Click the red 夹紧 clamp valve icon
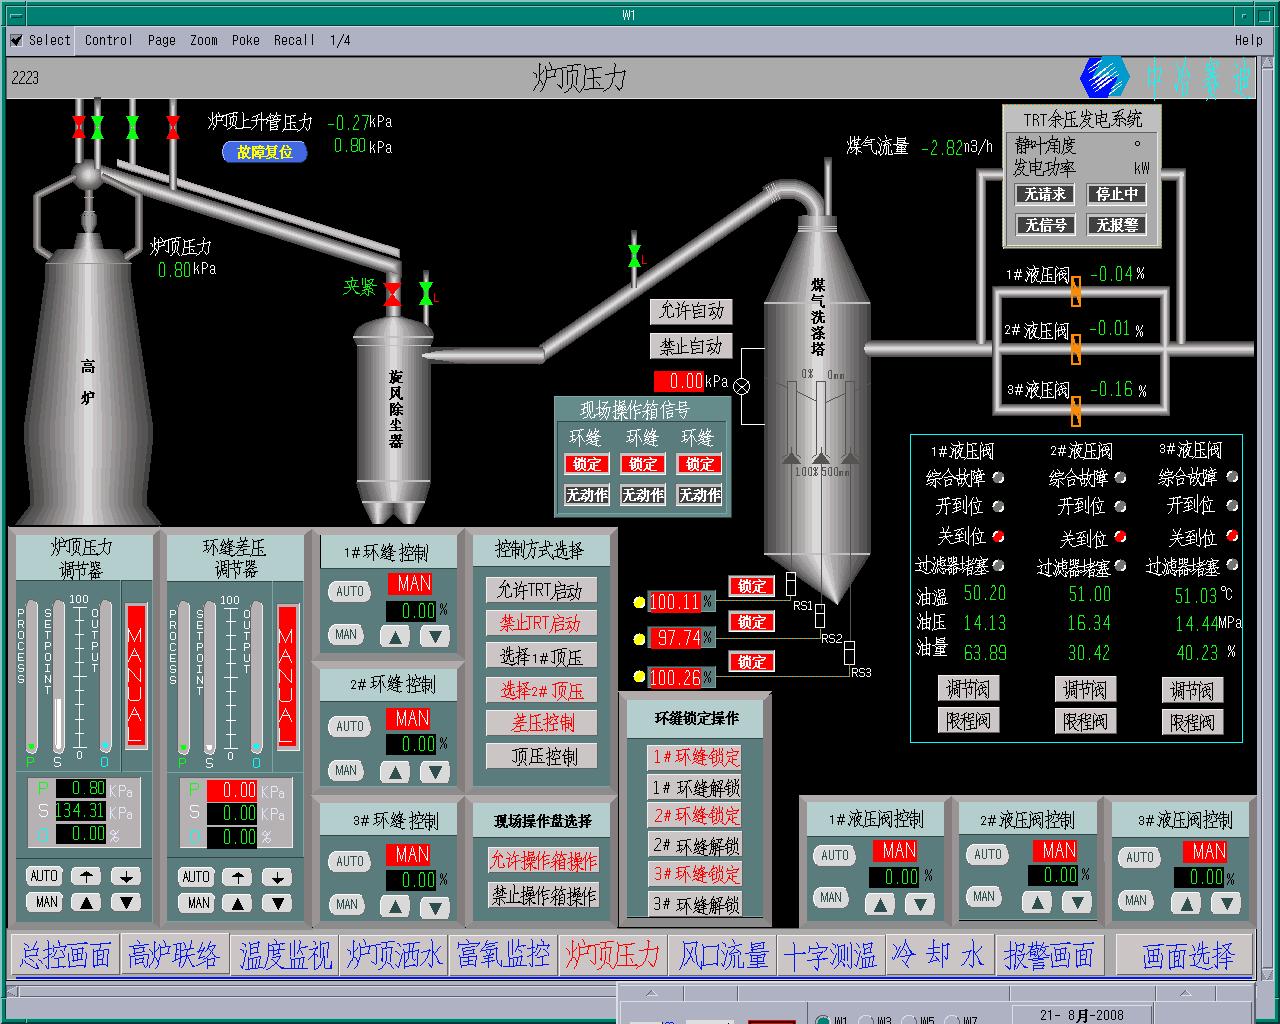This screenshot has height=1024, width=1280. click(x=392, y=294)
